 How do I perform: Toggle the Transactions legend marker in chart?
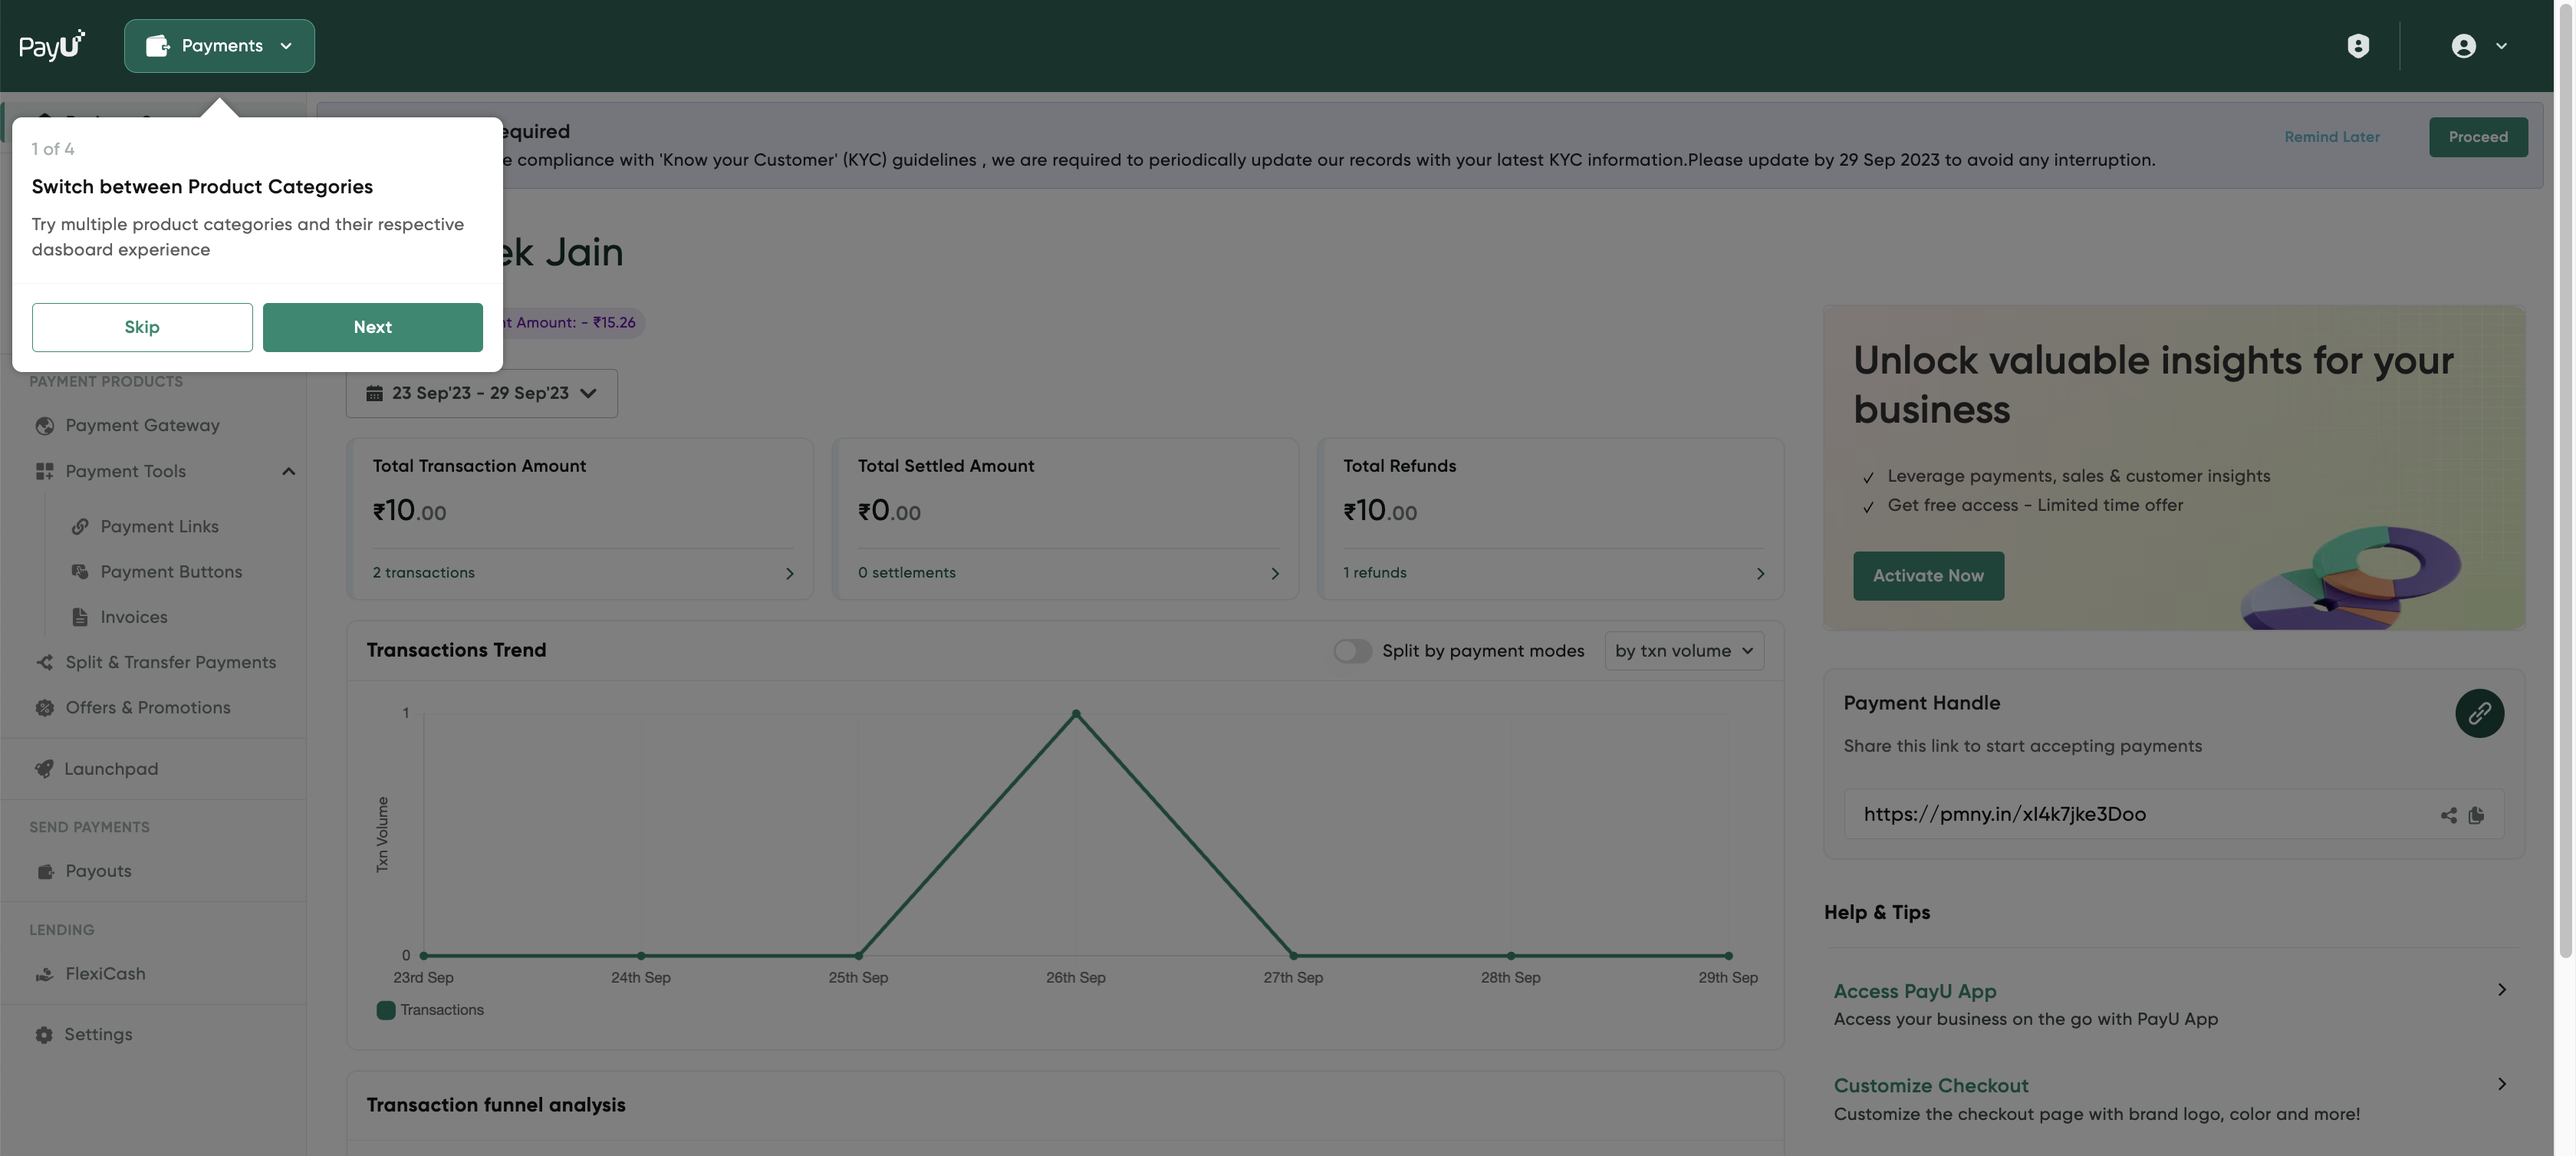(x=386, y=1010)
